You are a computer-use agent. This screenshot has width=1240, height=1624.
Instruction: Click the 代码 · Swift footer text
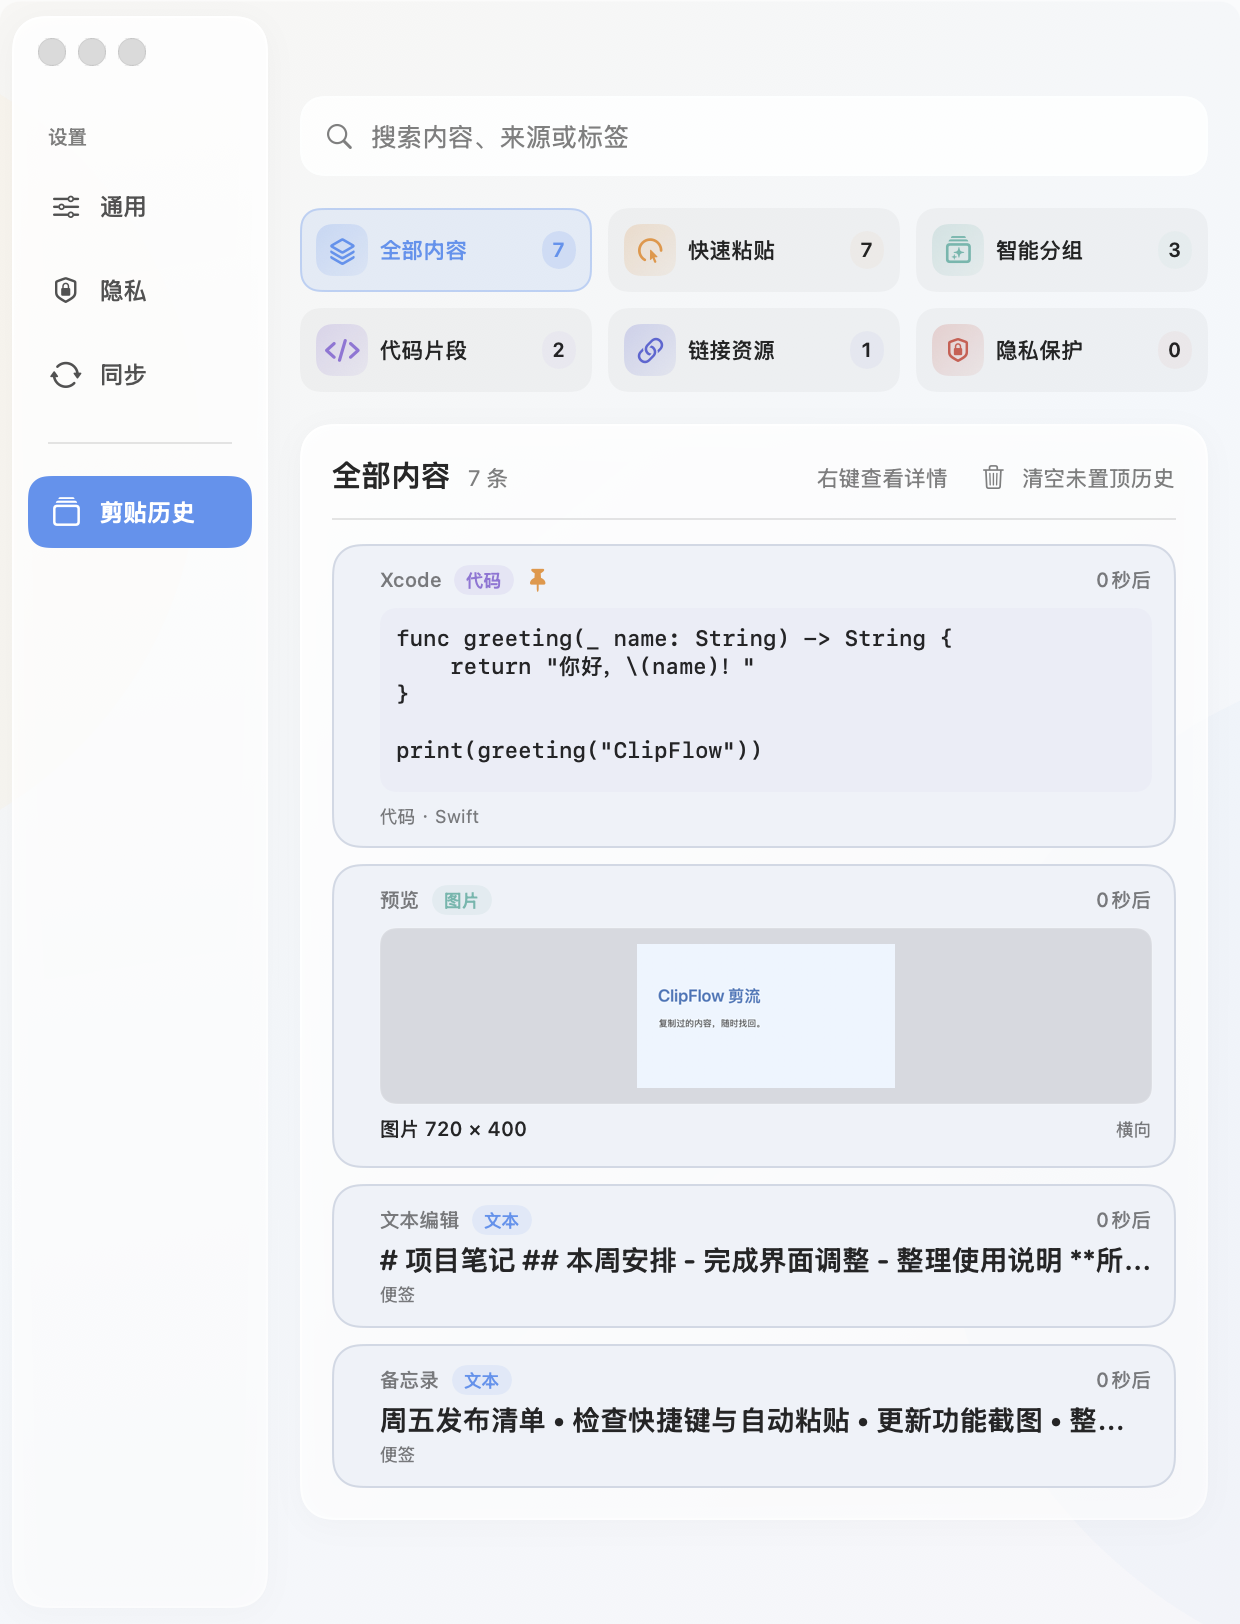point(429,817)
